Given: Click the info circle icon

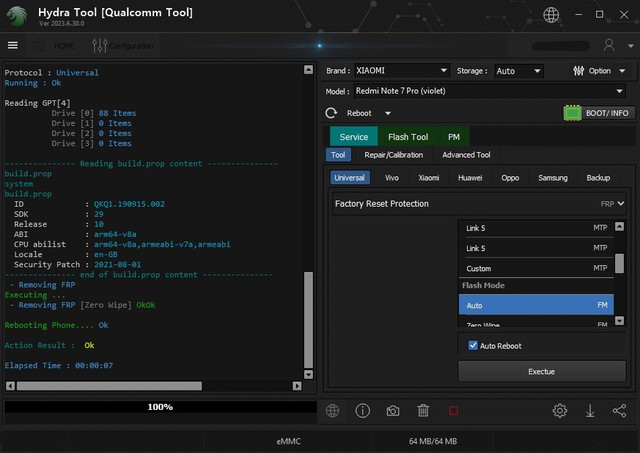Looking at the screenshot, I should click(362, 410).
